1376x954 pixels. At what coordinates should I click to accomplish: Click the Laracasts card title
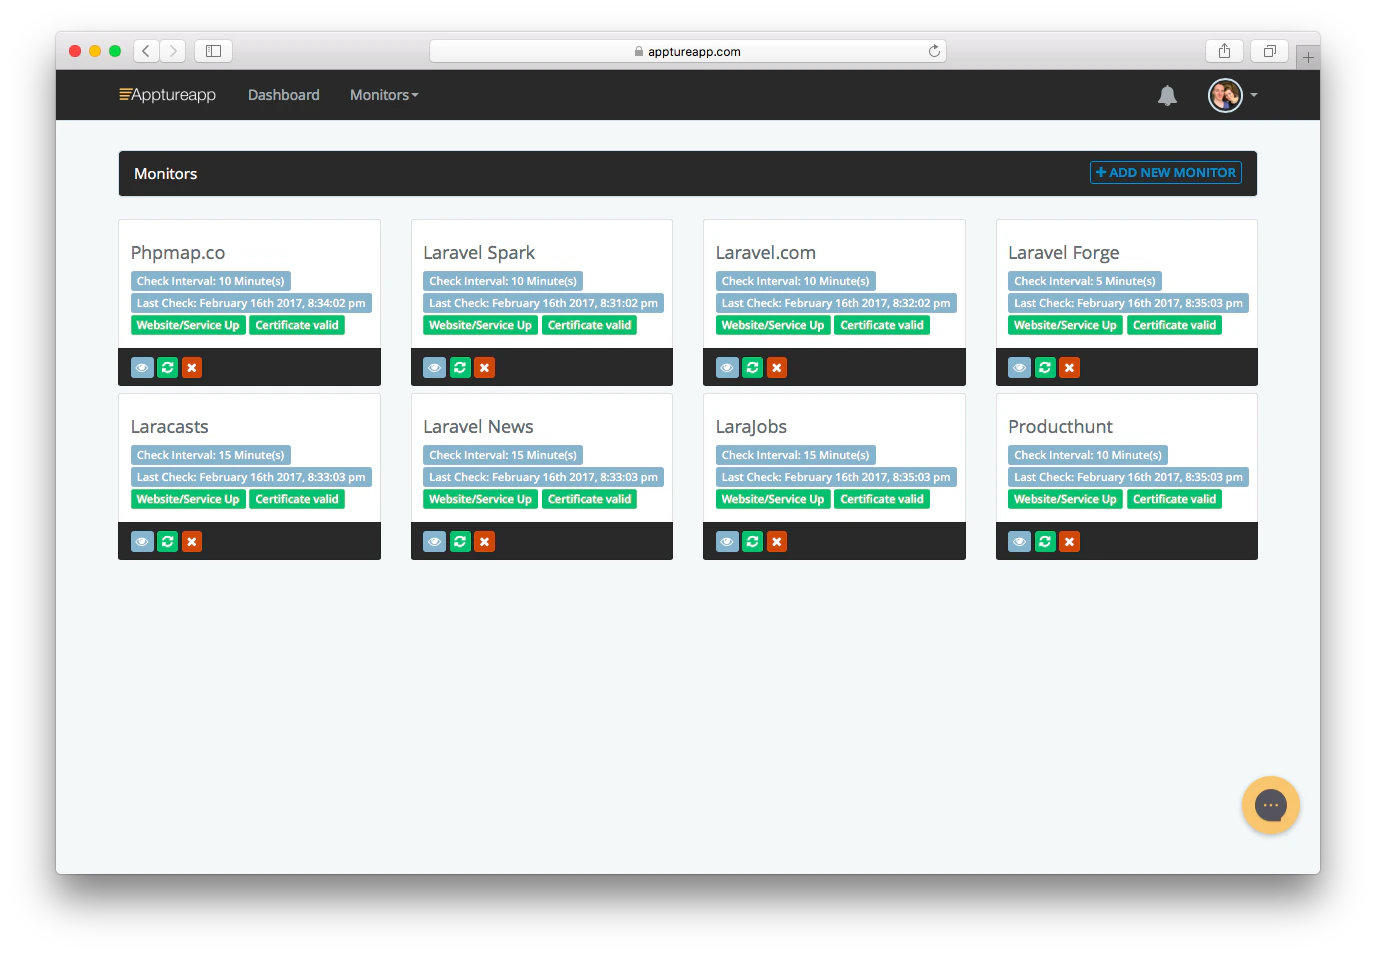pos(170,427)
